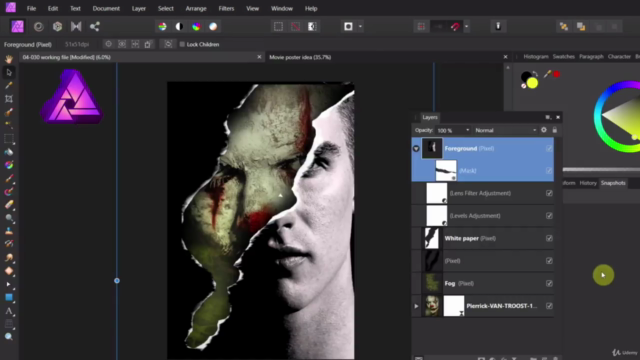Switch to the Liquify Persona icon
Screen dimensions: 640x360
click(x=39, y=27)
